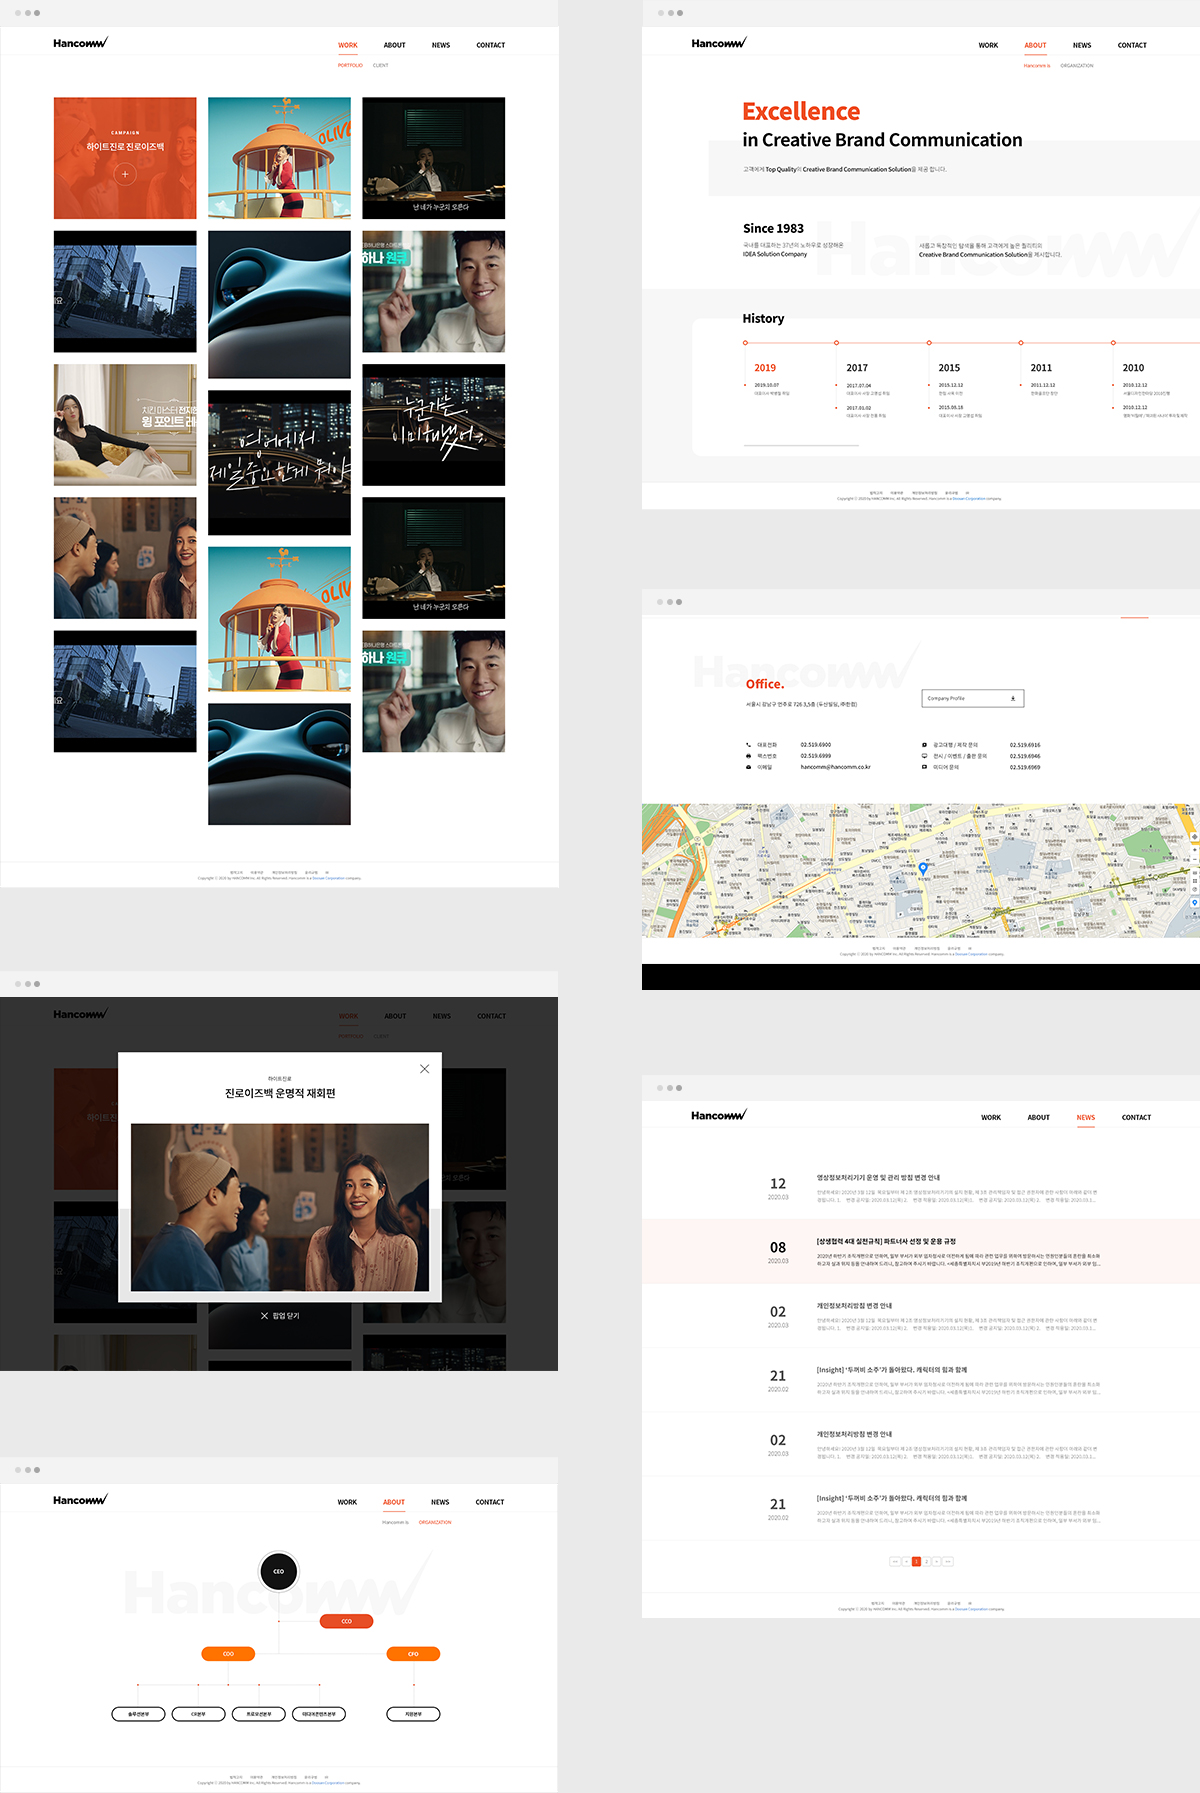
Task: Click the plus icon on the orange campaign tile
Action: click(125, 175)
